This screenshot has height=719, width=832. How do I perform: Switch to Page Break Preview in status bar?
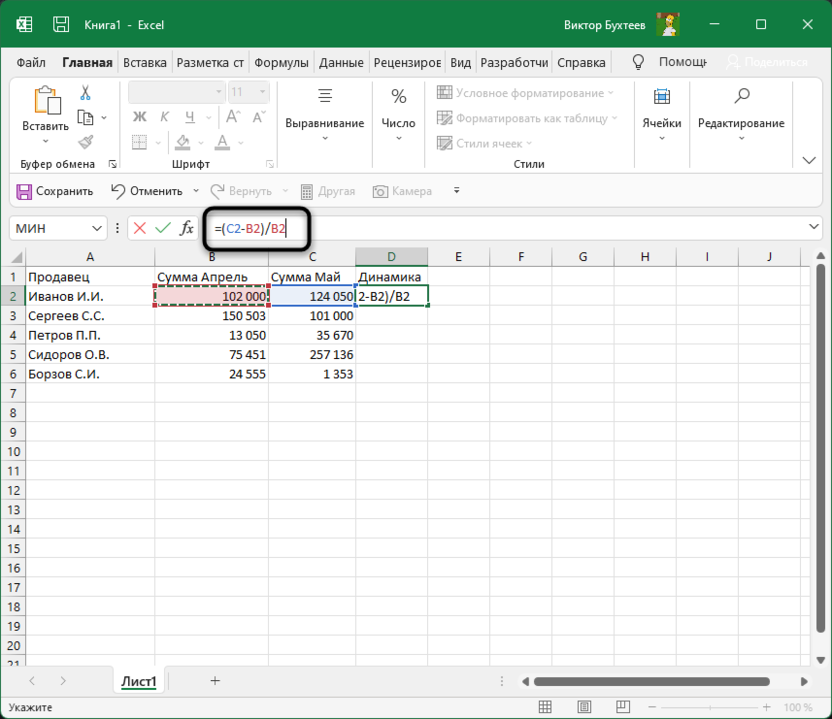pos(623,707)
